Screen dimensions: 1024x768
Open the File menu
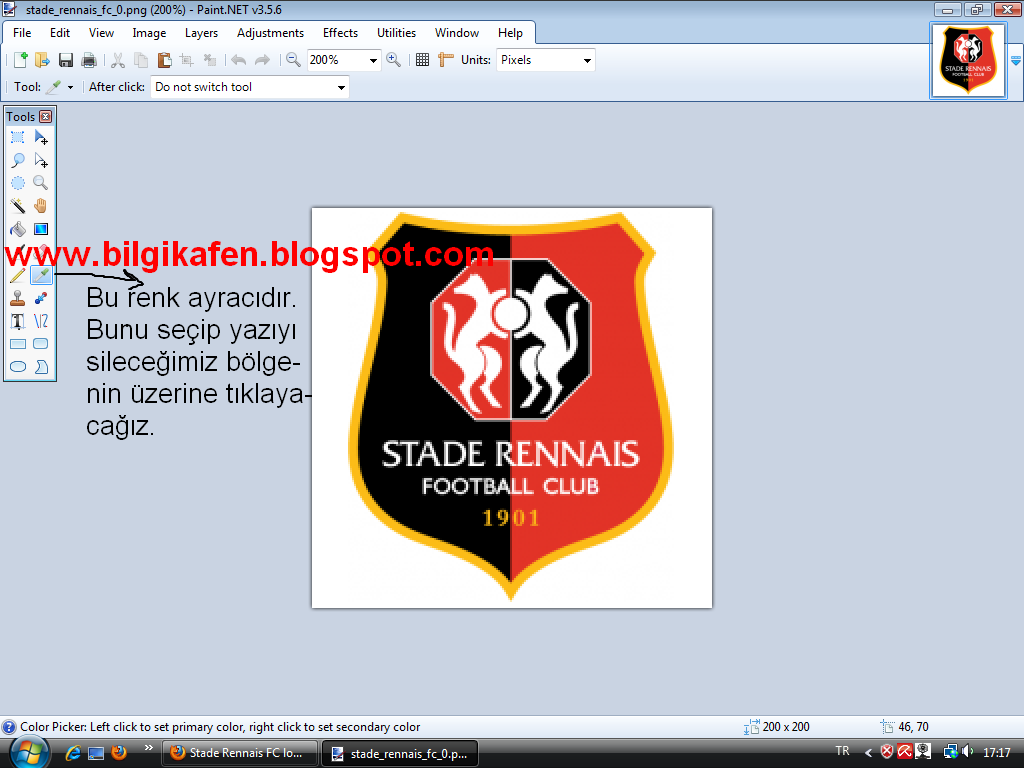click(x=22, y=33)
